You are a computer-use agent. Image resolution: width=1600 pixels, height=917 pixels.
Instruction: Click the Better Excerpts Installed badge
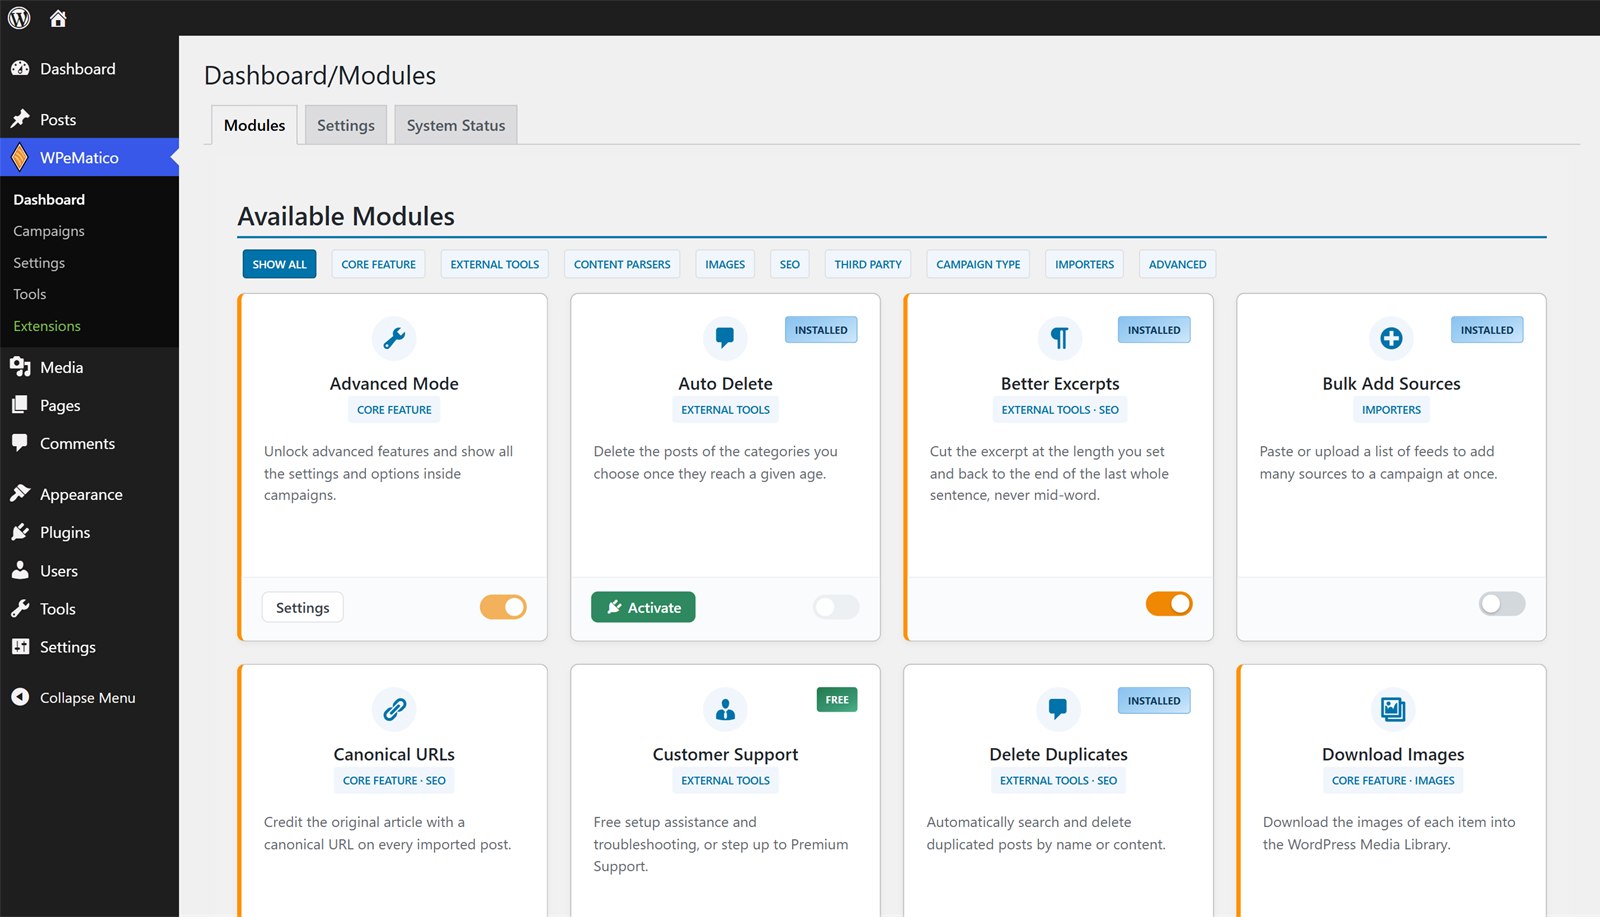1154,330
